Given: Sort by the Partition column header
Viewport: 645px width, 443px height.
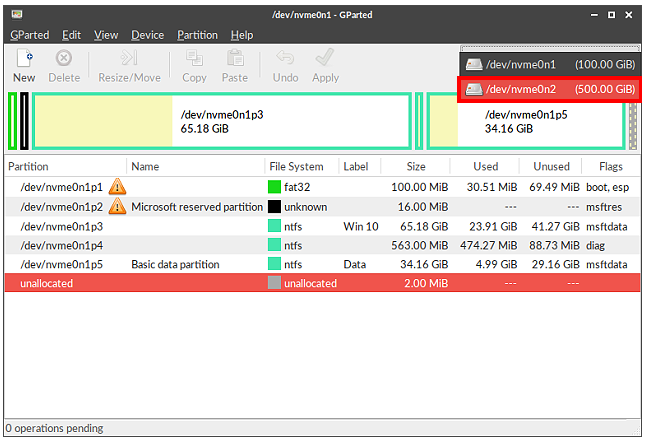Looking at the screenshot, I should click(66, 167).
